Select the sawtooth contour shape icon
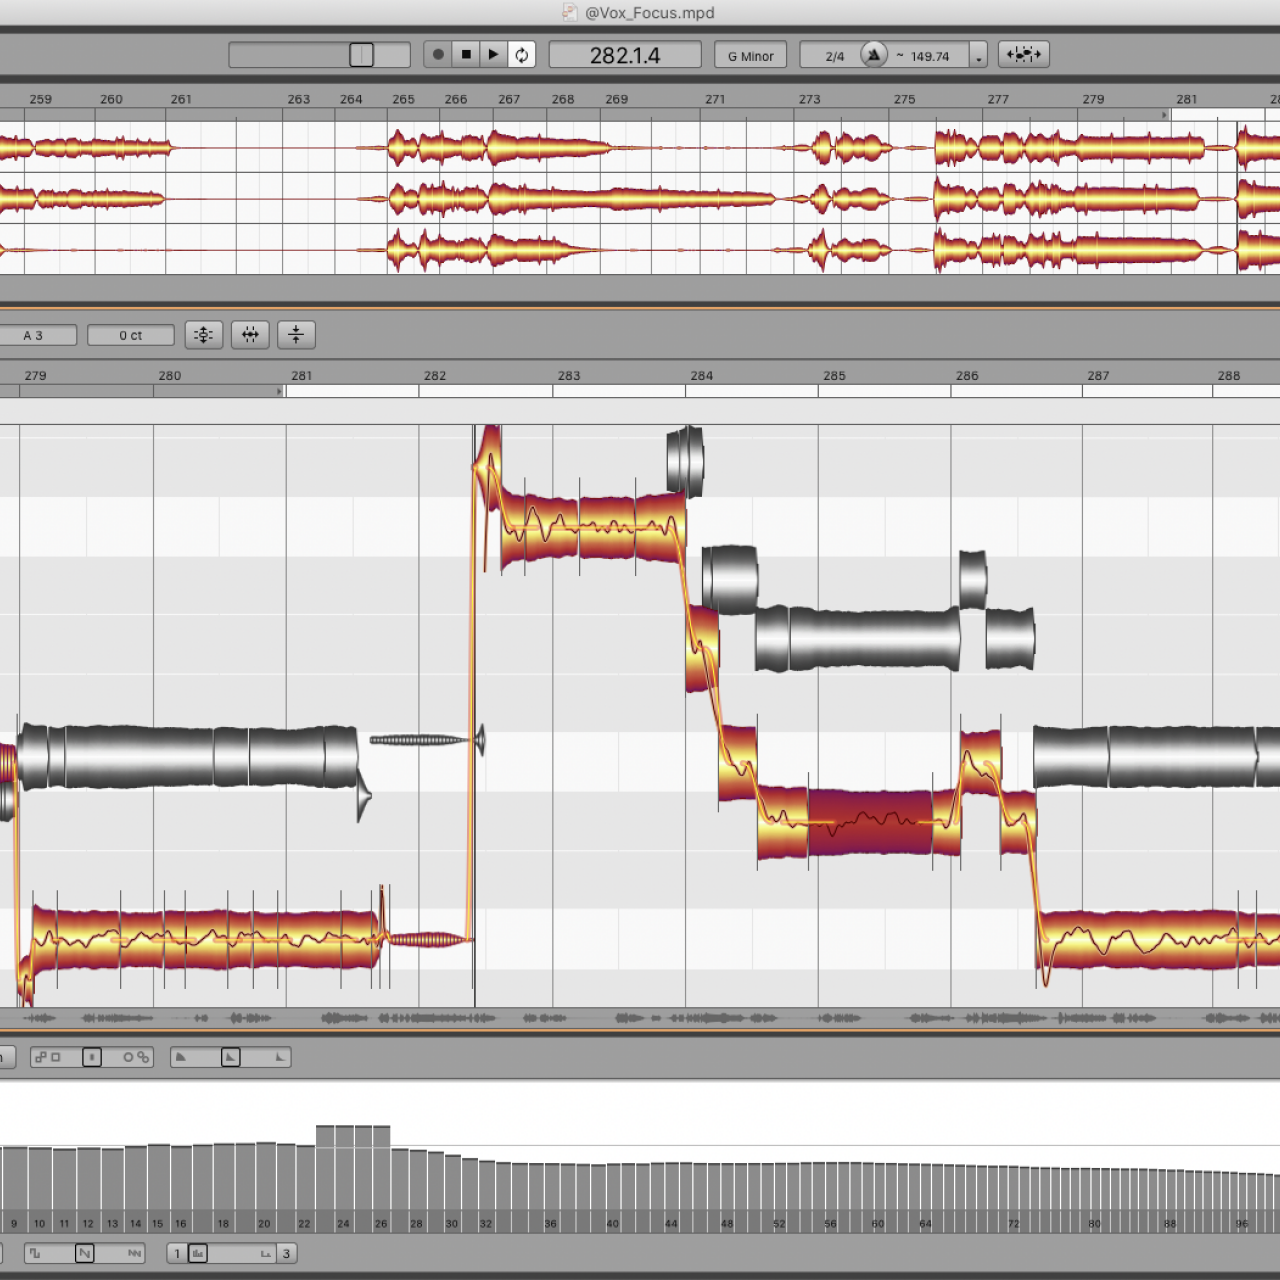 [84, 1253]
